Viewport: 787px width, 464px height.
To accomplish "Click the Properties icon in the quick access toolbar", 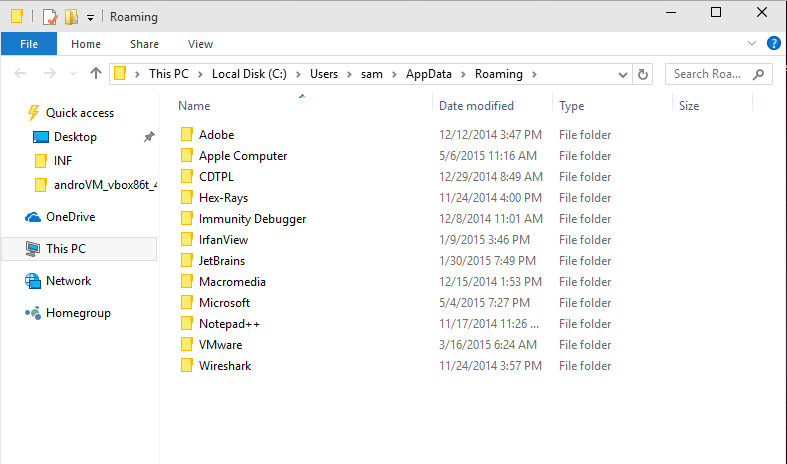I will [50, 17].
